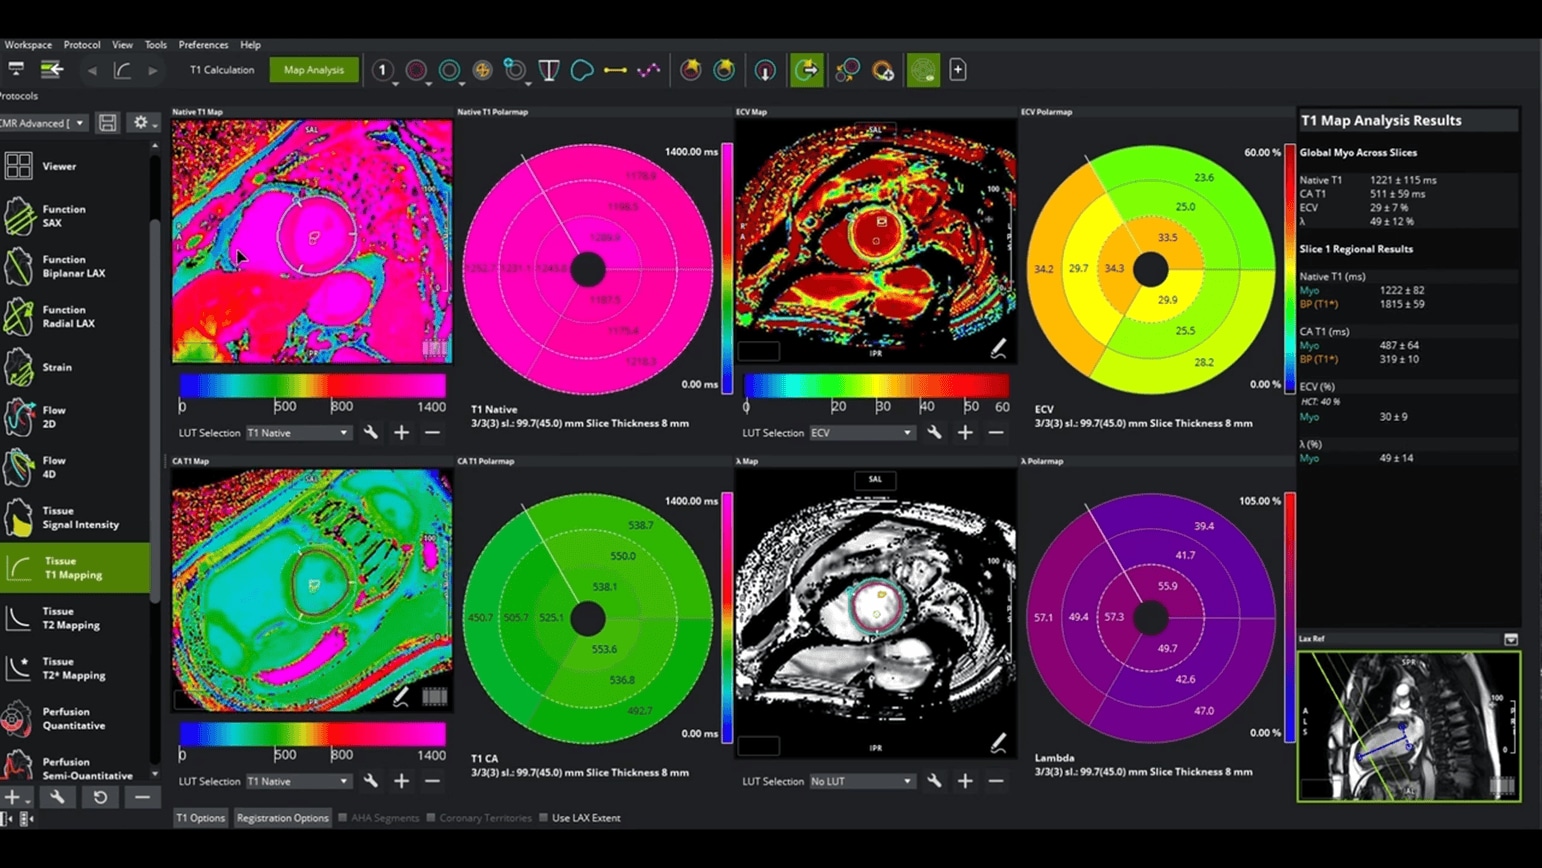
Task: Expand the teal-dotted contour tool dropdown
Action: point(528,83)
